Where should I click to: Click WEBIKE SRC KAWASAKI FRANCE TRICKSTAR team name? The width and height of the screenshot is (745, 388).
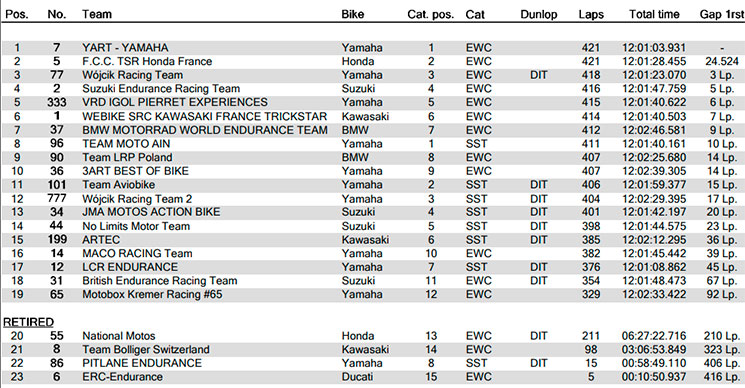pos(205,116)
